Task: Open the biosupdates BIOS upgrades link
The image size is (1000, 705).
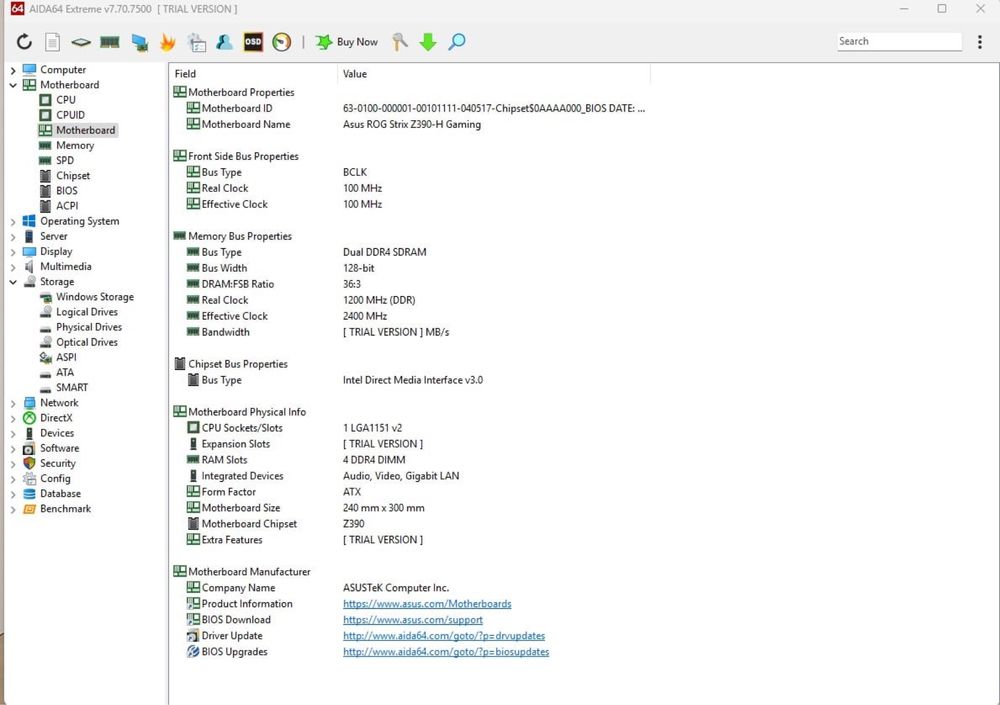Action: pos(446,651)
